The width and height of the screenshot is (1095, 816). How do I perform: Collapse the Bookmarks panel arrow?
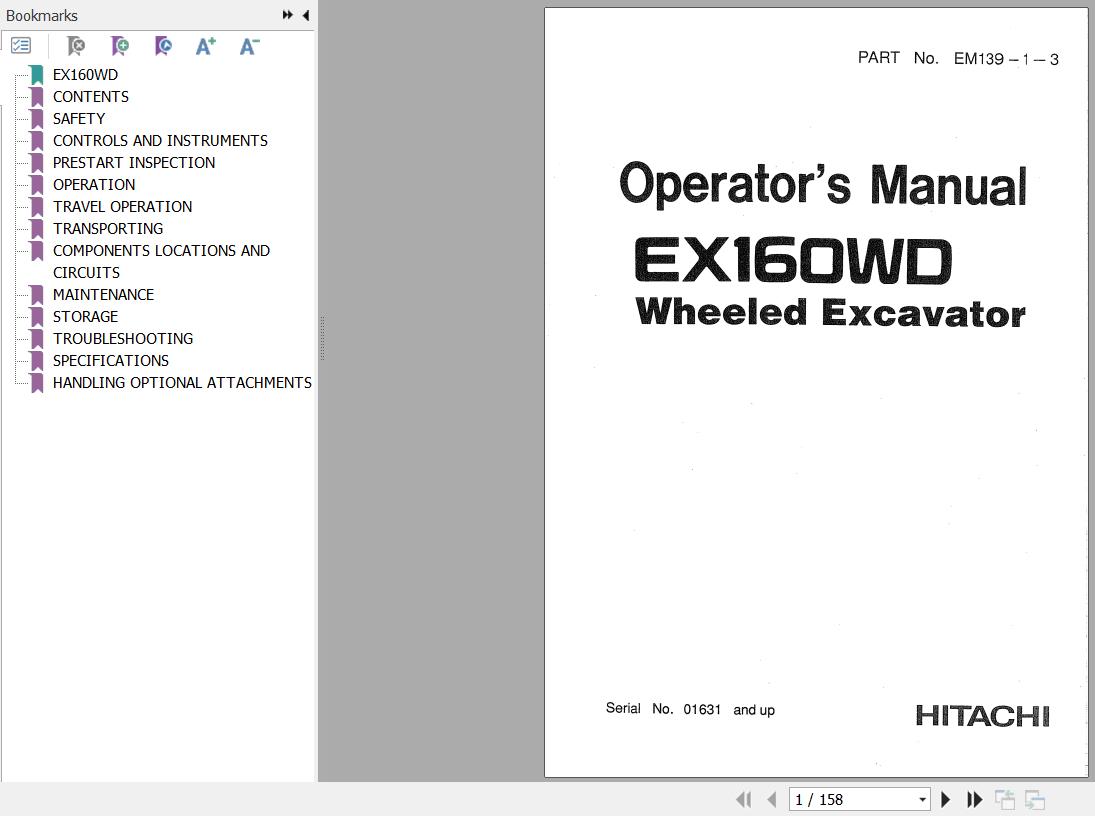point(306,15)
